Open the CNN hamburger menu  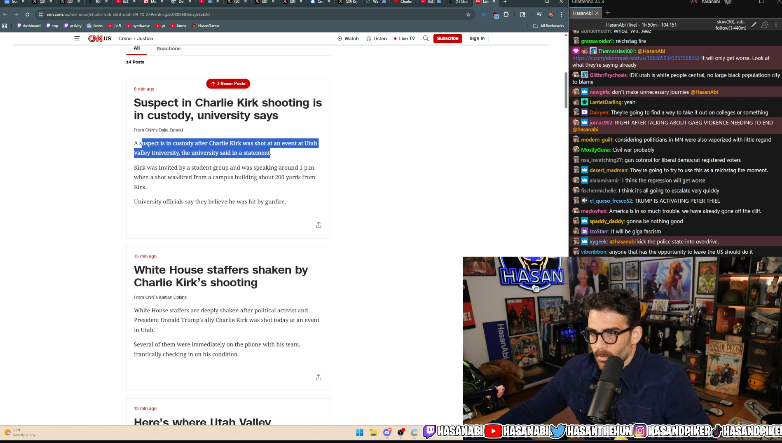(x=77, y=38)
